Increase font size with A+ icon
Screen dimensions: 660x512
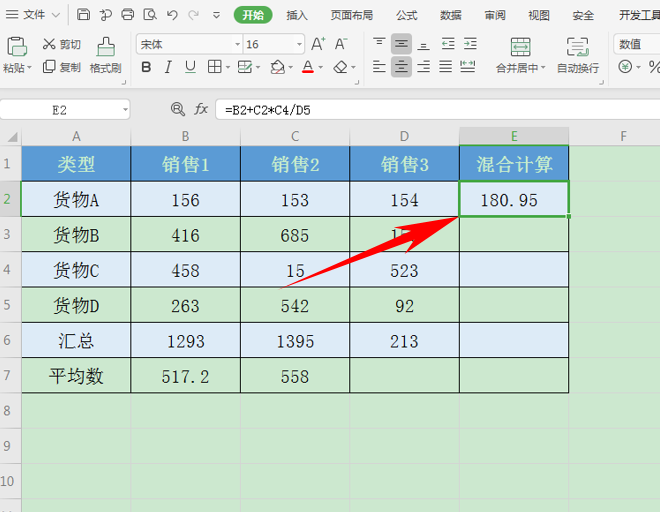coord(318,44)
